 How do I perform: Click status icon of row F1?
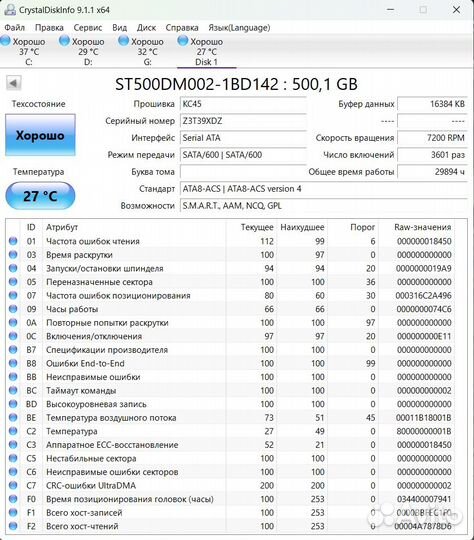(x=13, y=512)
